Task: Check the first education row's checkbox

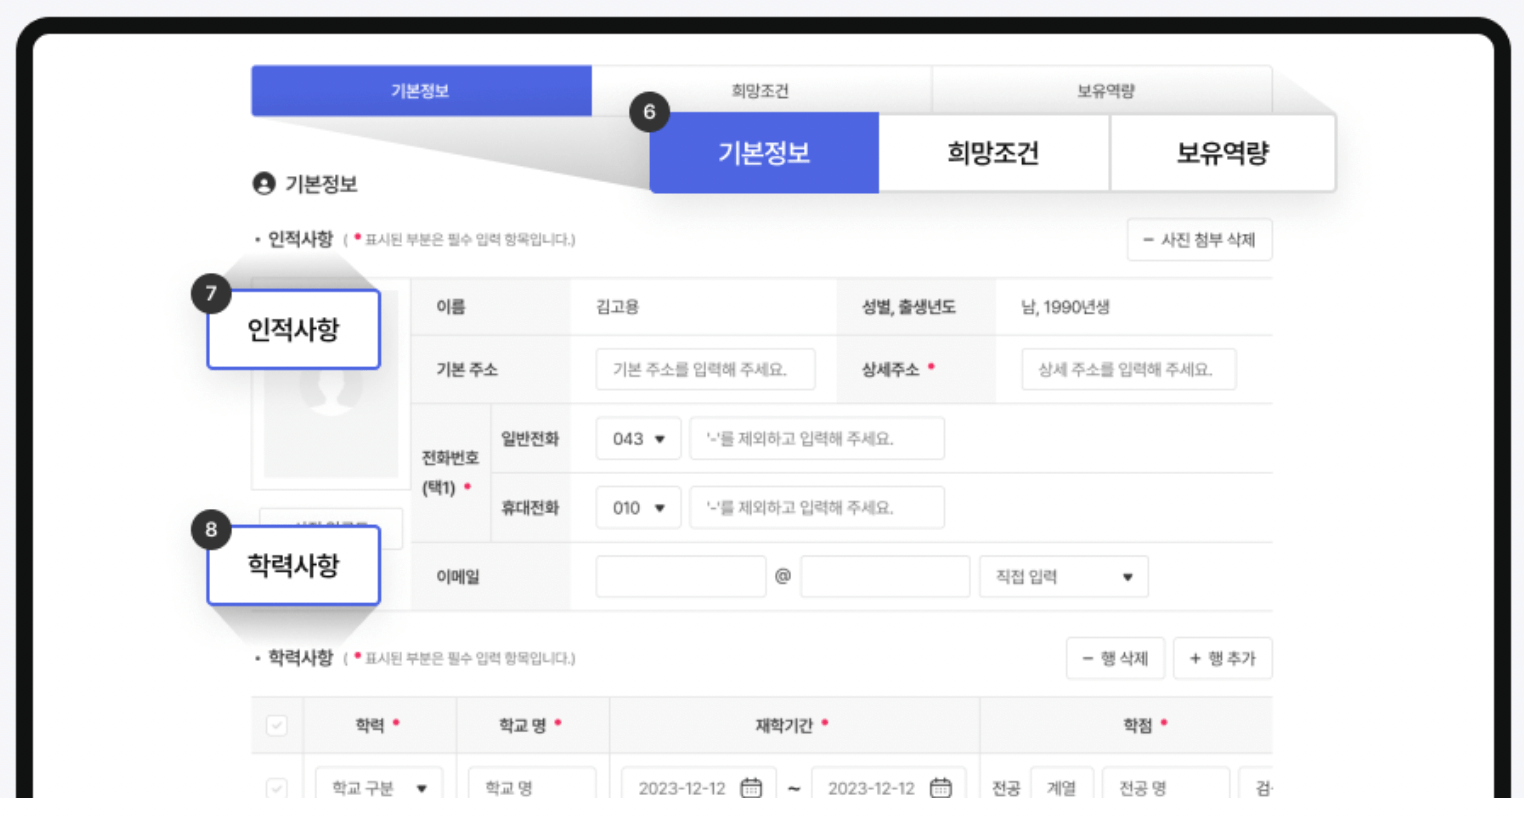Action: click(277, 787)
